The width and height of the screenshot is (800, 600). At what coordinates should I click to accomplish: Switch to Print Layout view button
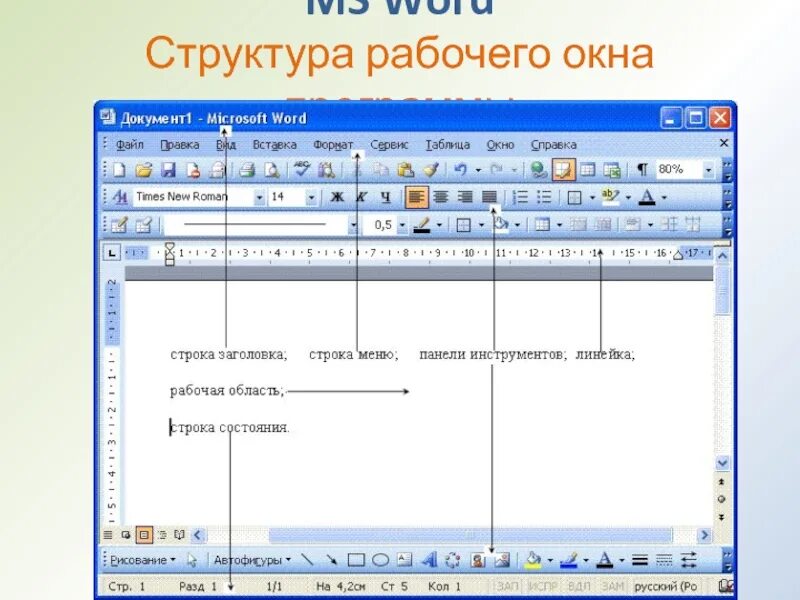[x=144, y=535]
